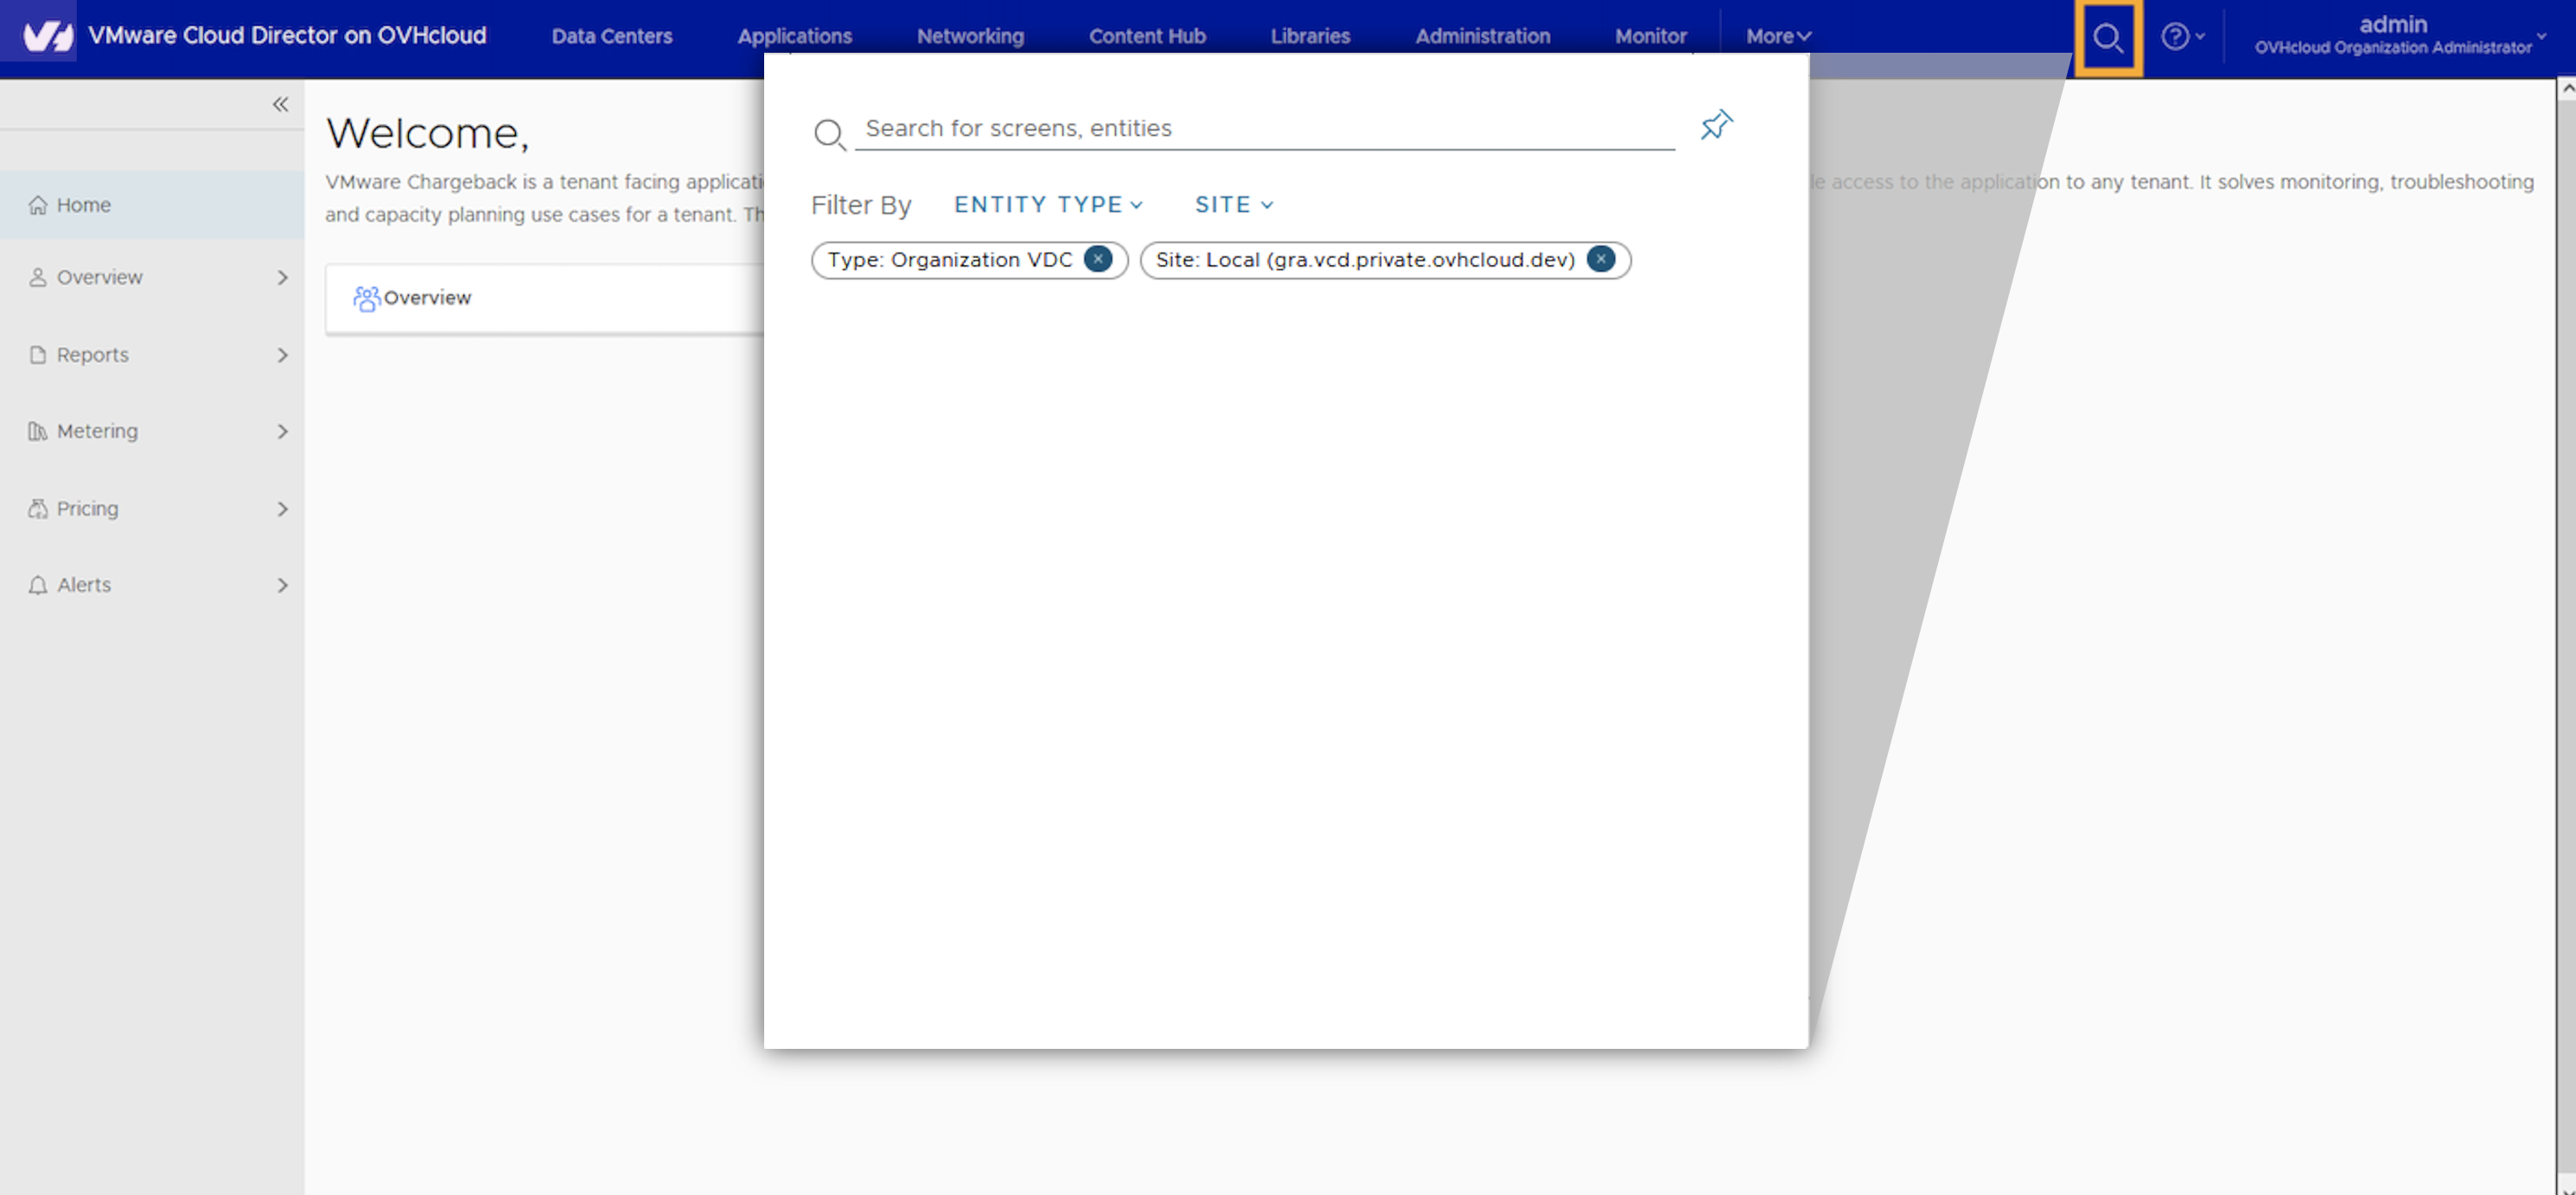
Task: Focus the Search for screens, entities field
Action: [x=1265, y=128]
